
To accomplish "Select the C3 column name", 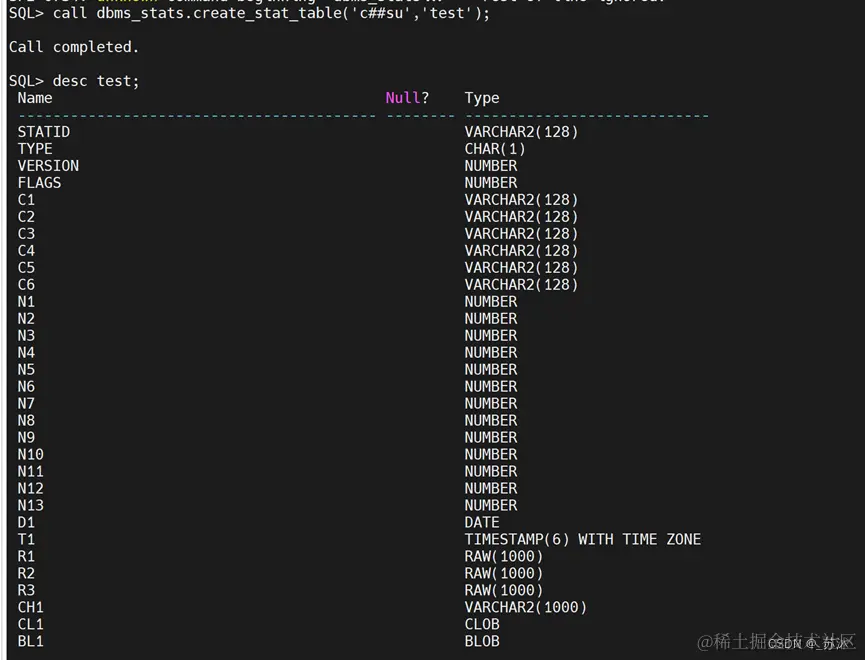I will tap(26, 234).
